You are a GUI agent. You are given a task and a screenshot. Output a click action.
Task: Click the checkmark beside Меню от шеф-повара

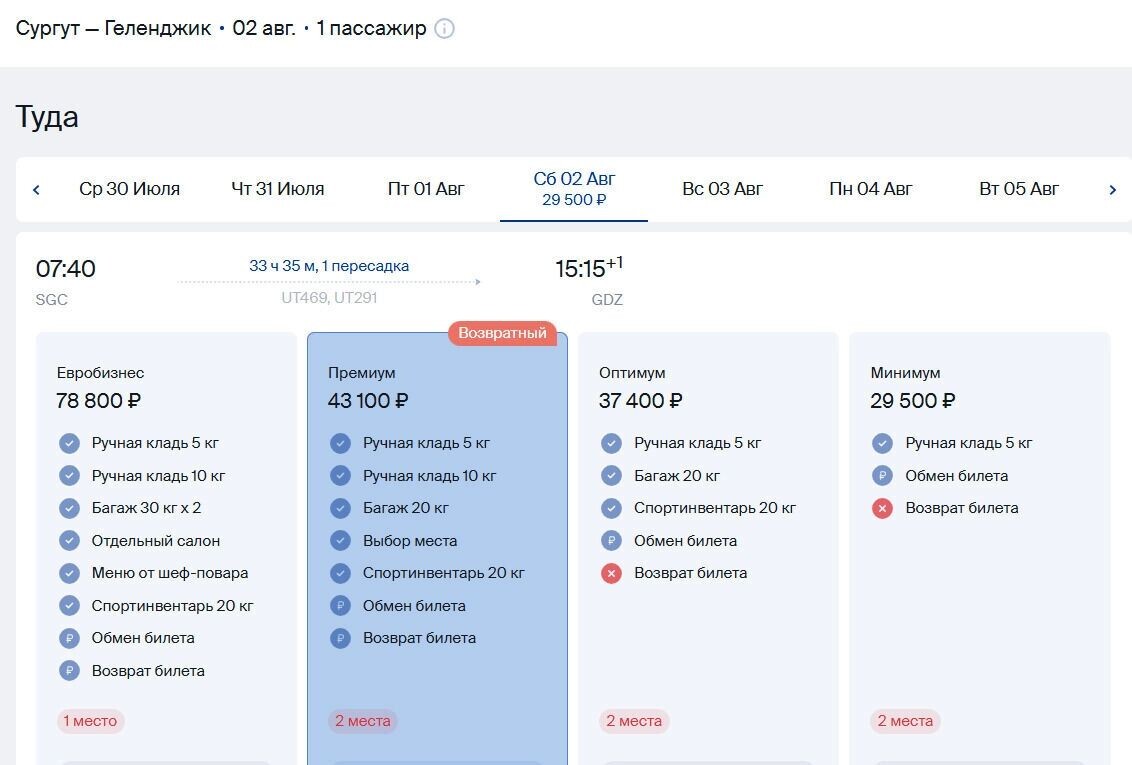pyautogui.click(x=69, y=573)
